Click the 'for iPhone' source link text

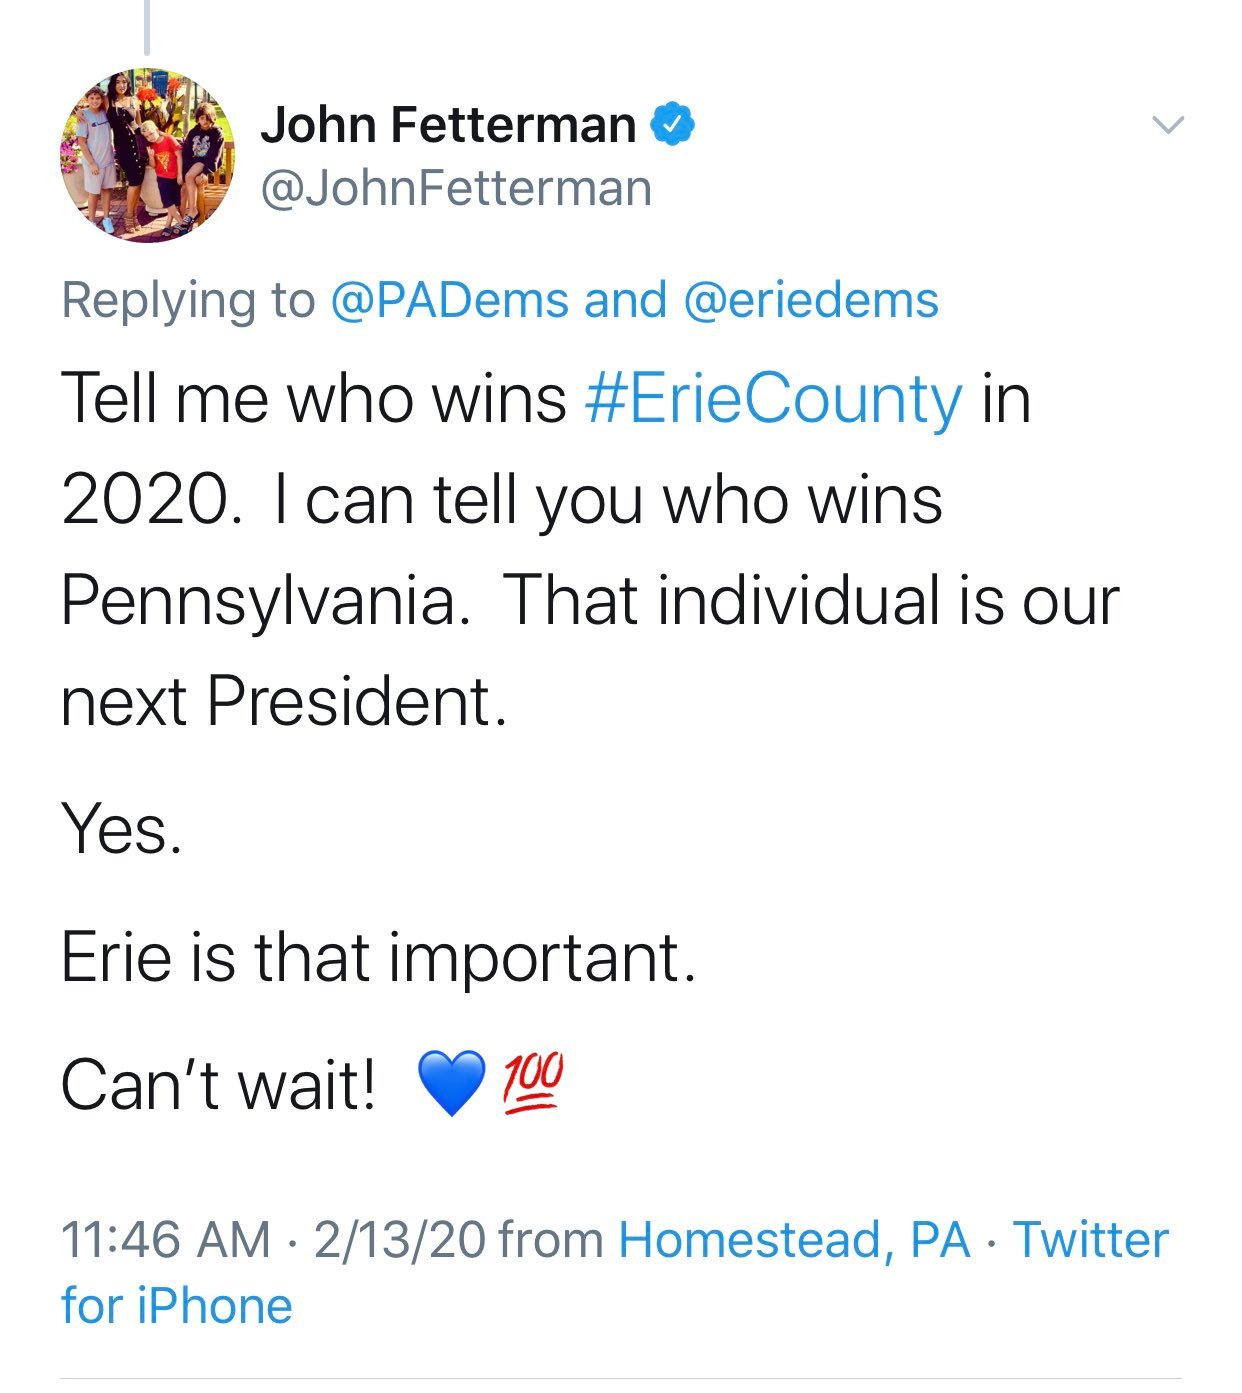click(177, 1306)
